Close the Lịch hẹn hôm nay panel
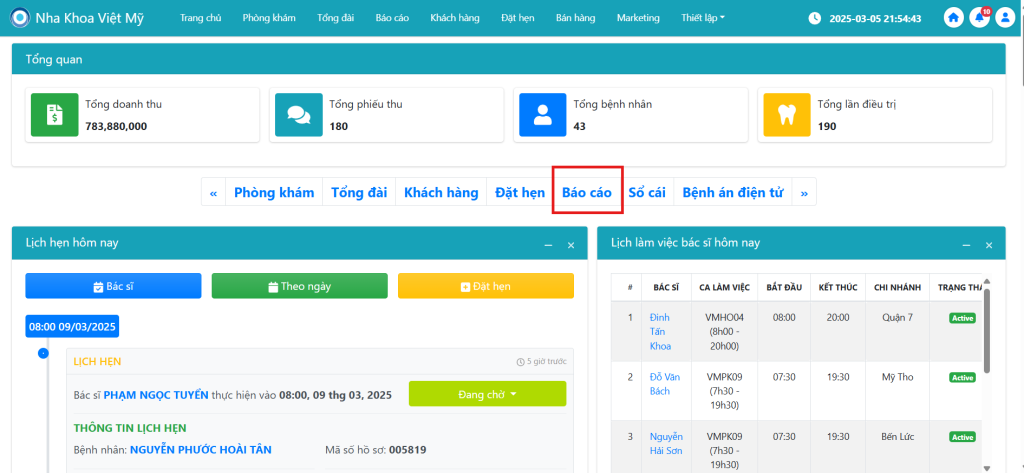The image size is (1024, 473). (x=571, y=245)
